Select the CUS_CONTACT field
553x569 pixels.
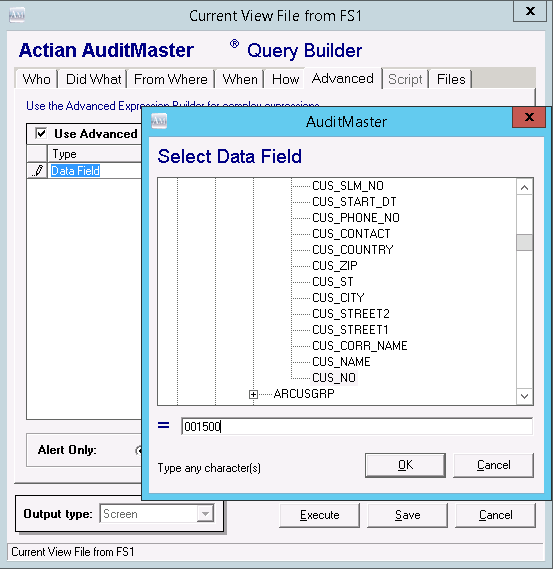(x=351, y=234)
